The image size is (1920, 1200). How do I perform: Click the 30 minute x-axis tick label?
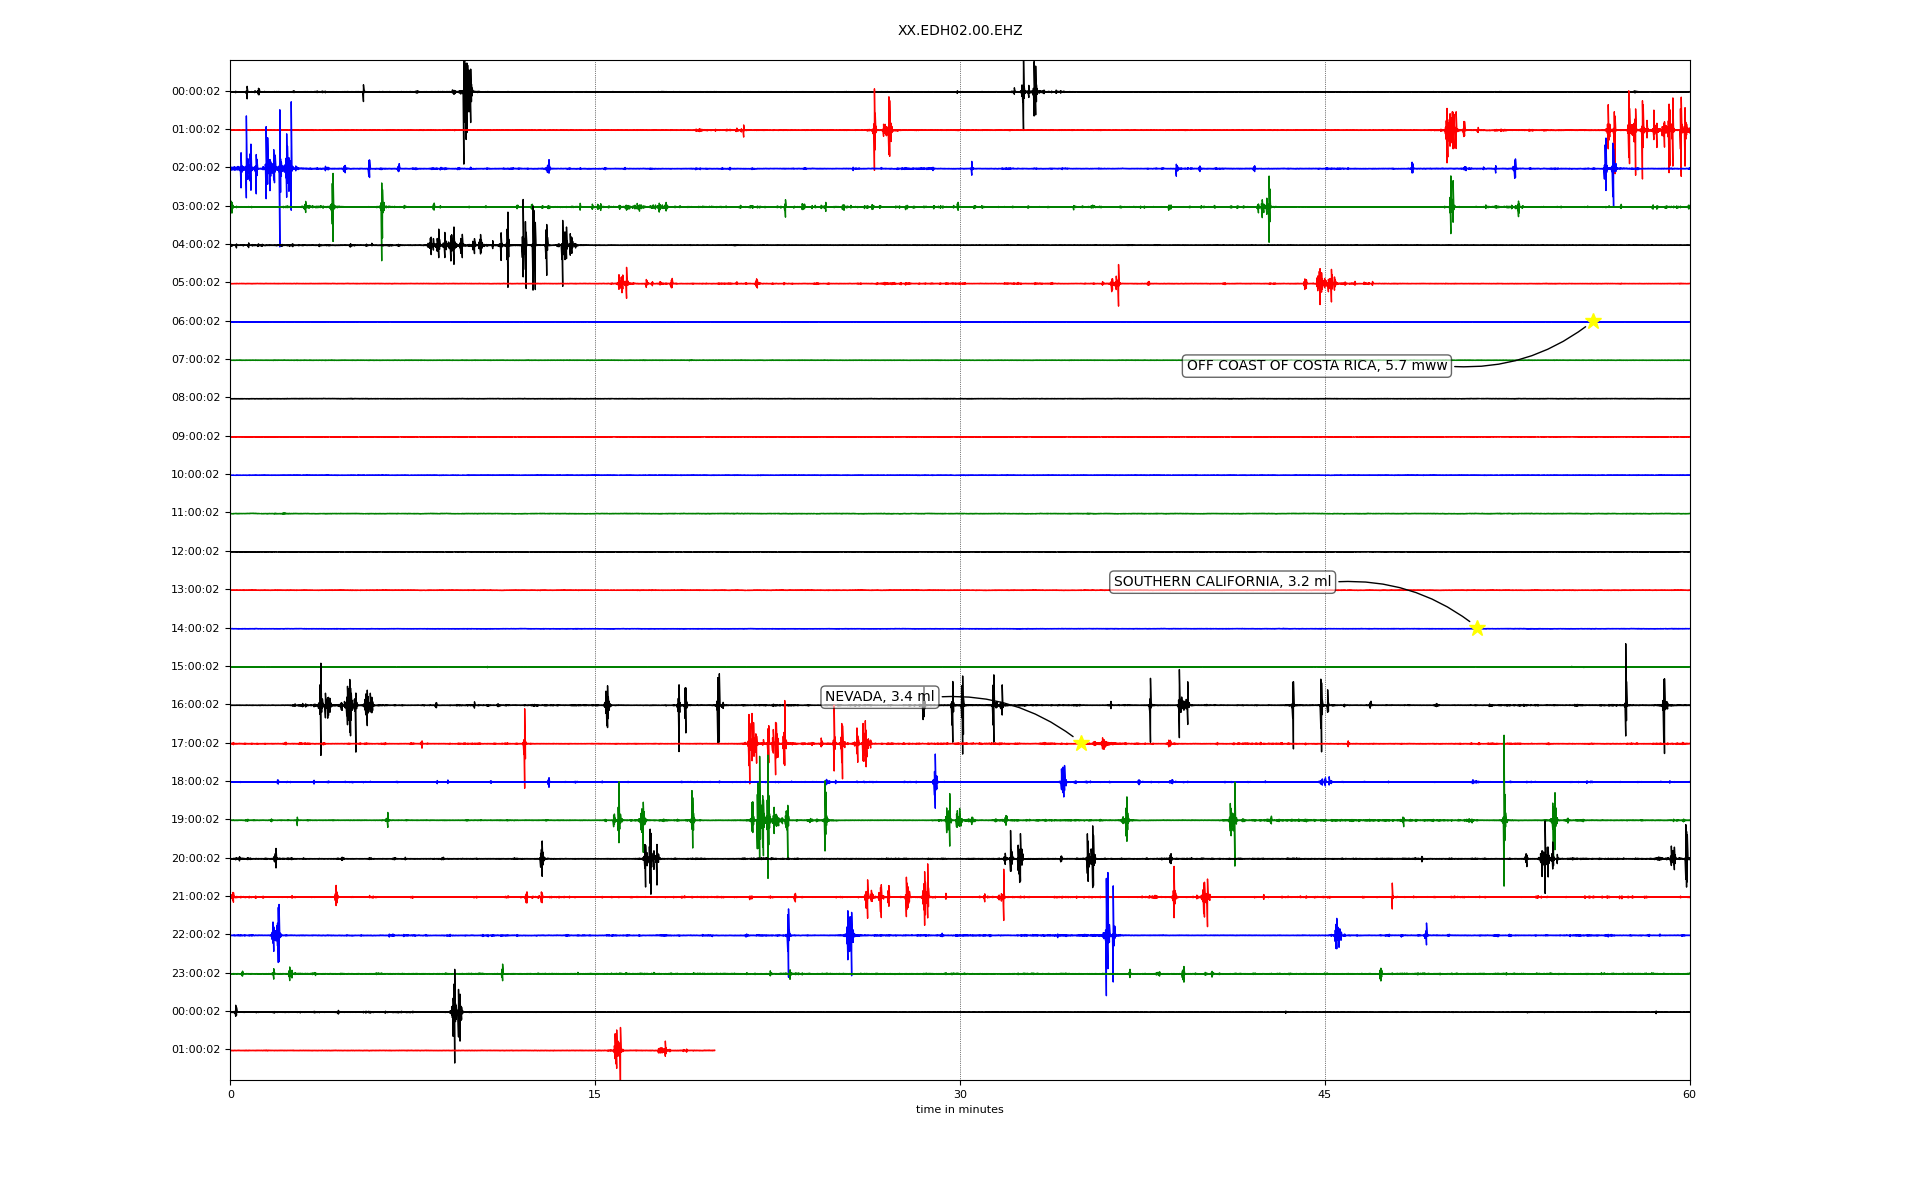pyautogui.click(x=960, y=1094)
